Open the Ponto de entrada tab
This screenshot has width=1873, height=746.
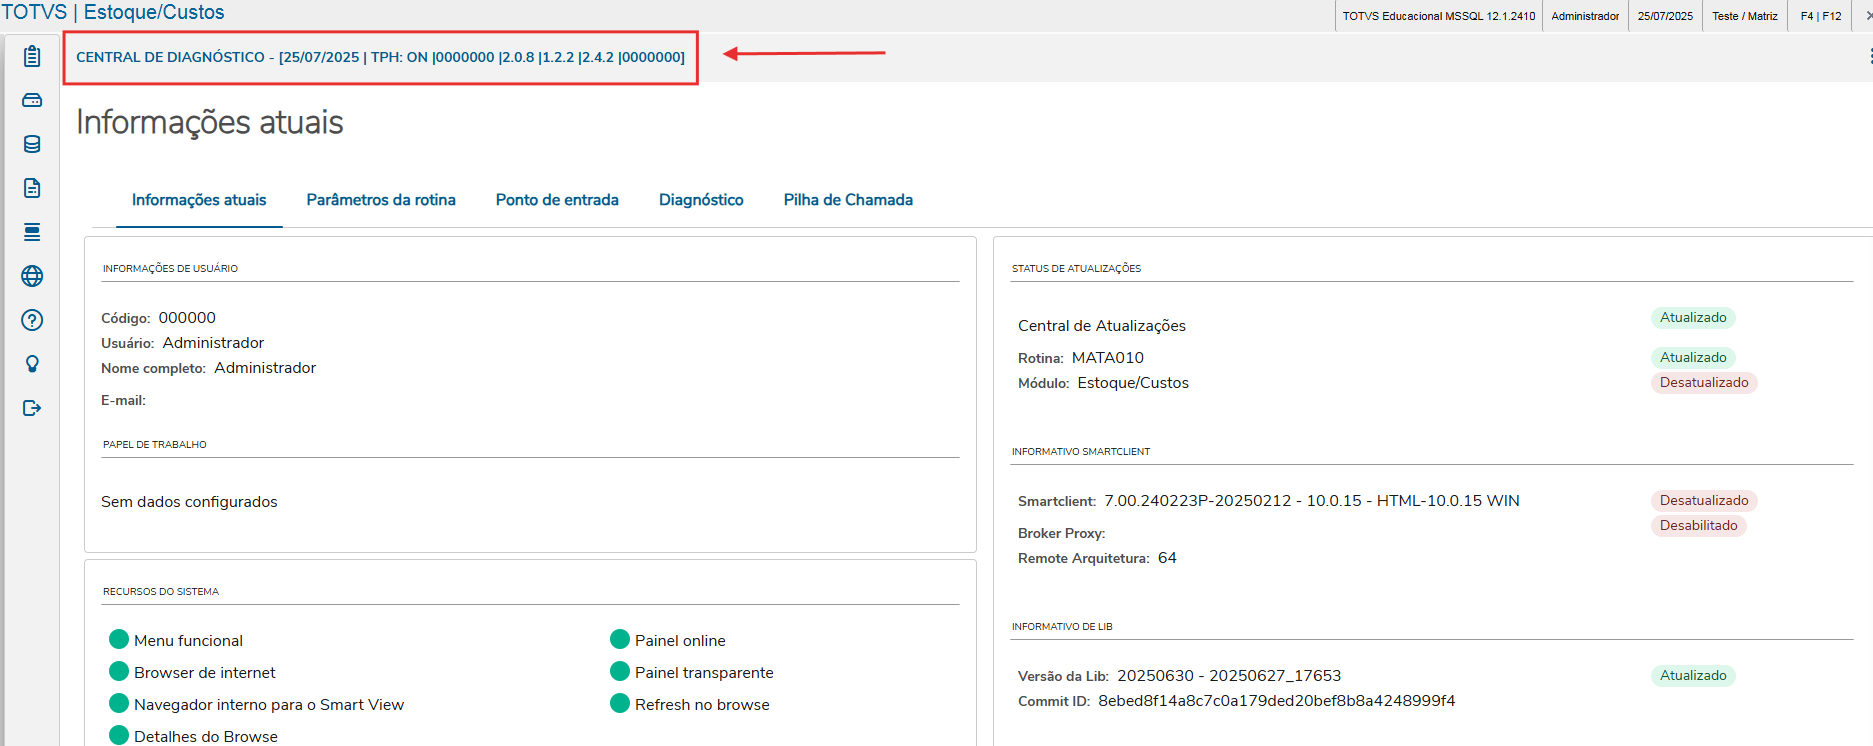coord(557,200)
